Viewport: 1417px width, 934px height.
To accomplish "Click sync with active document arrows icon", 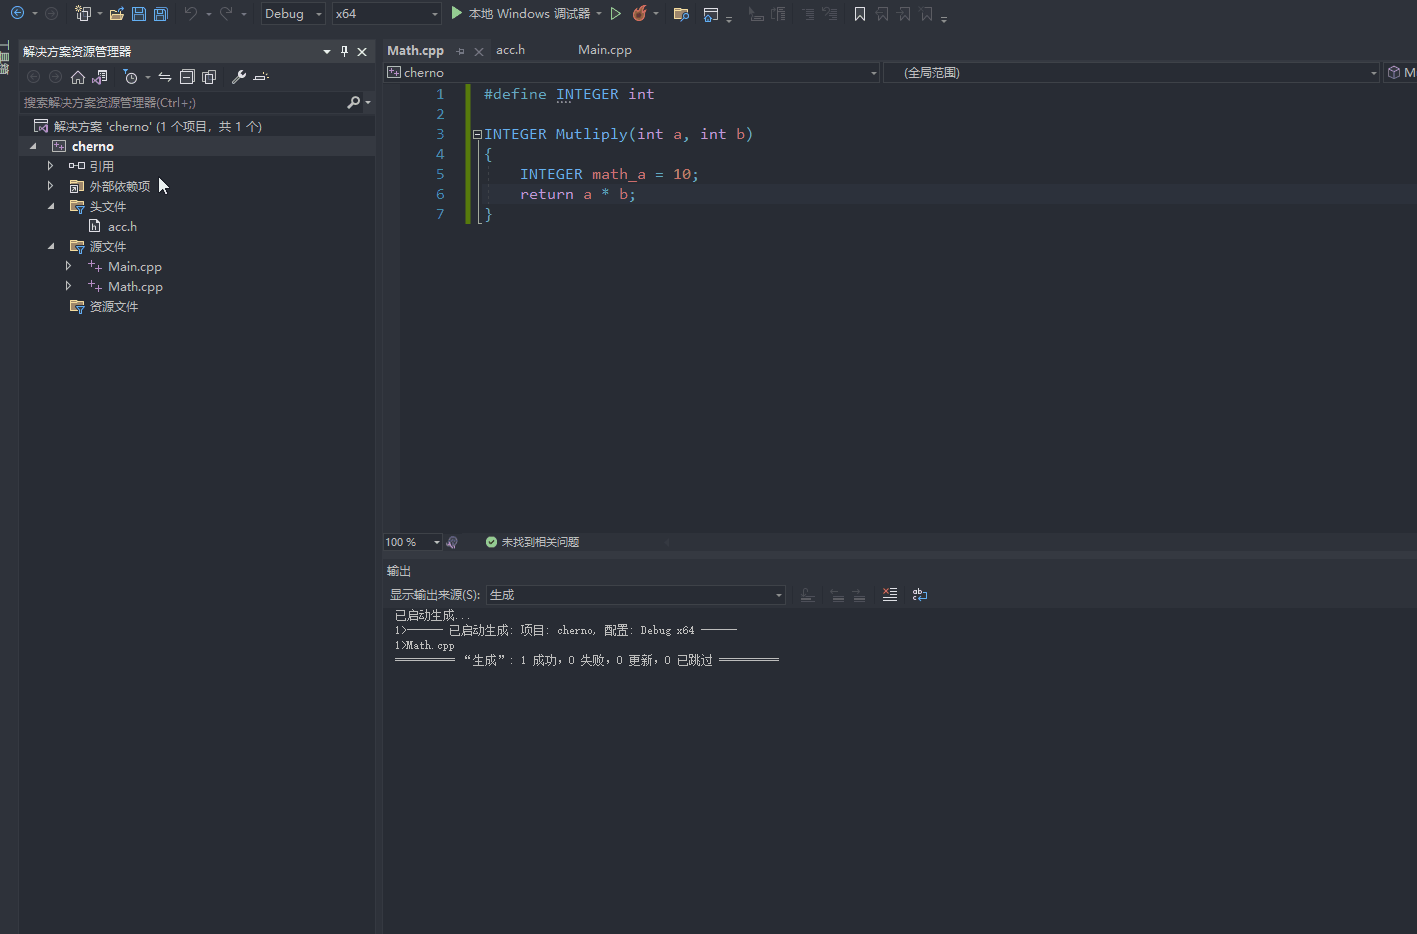I will (165, 77).
